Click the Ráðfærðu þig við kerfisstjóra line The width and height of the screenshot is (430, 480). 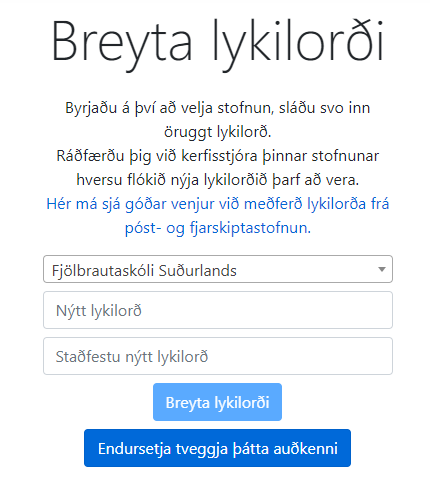click(x=217, y=156)
